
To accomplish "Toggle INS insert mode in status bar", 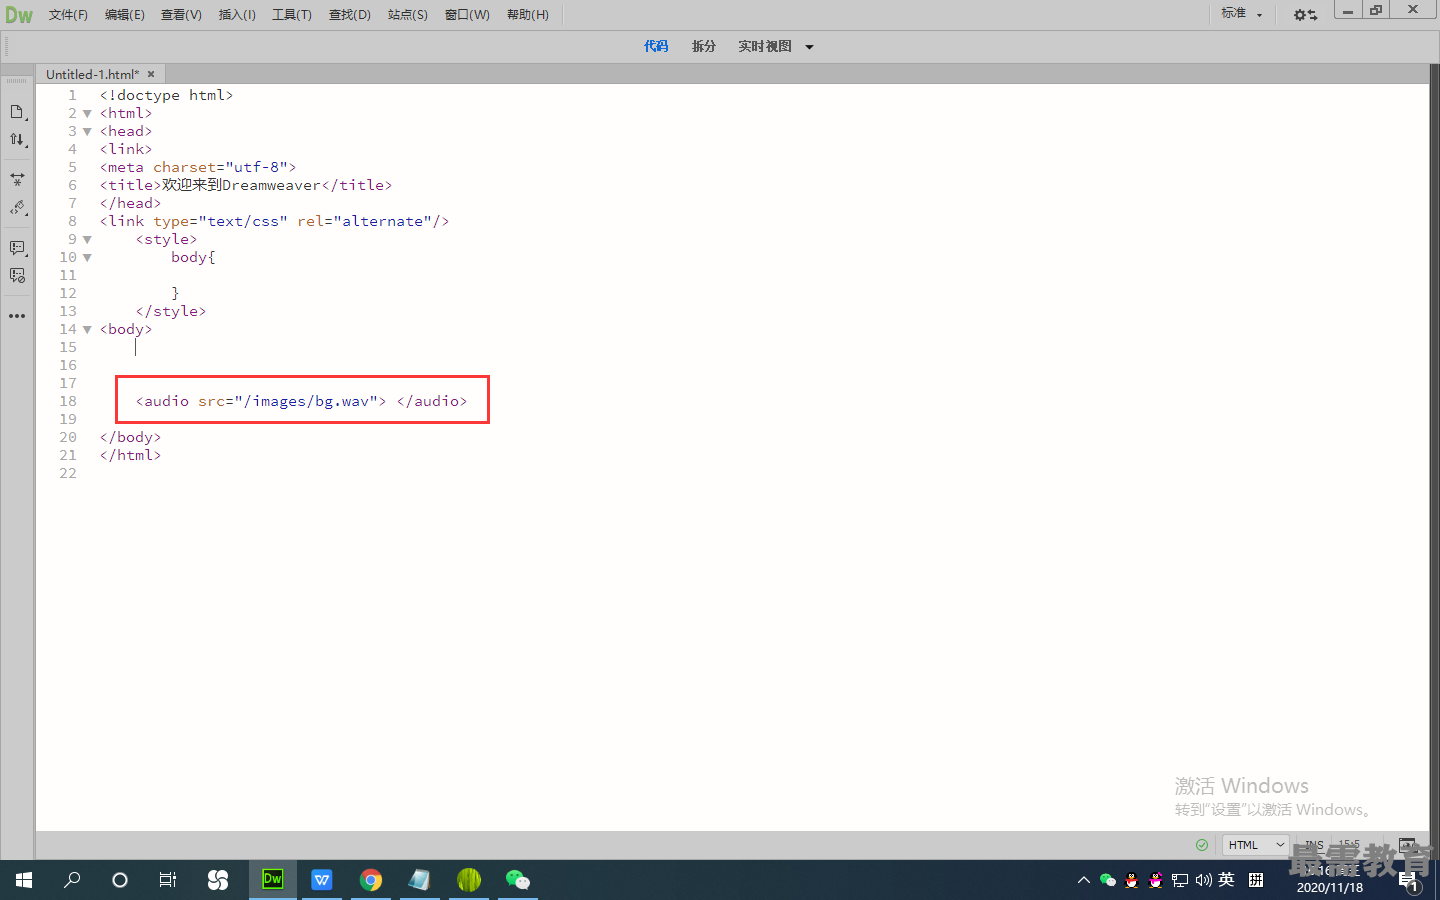I will (x=1314, y=845).
